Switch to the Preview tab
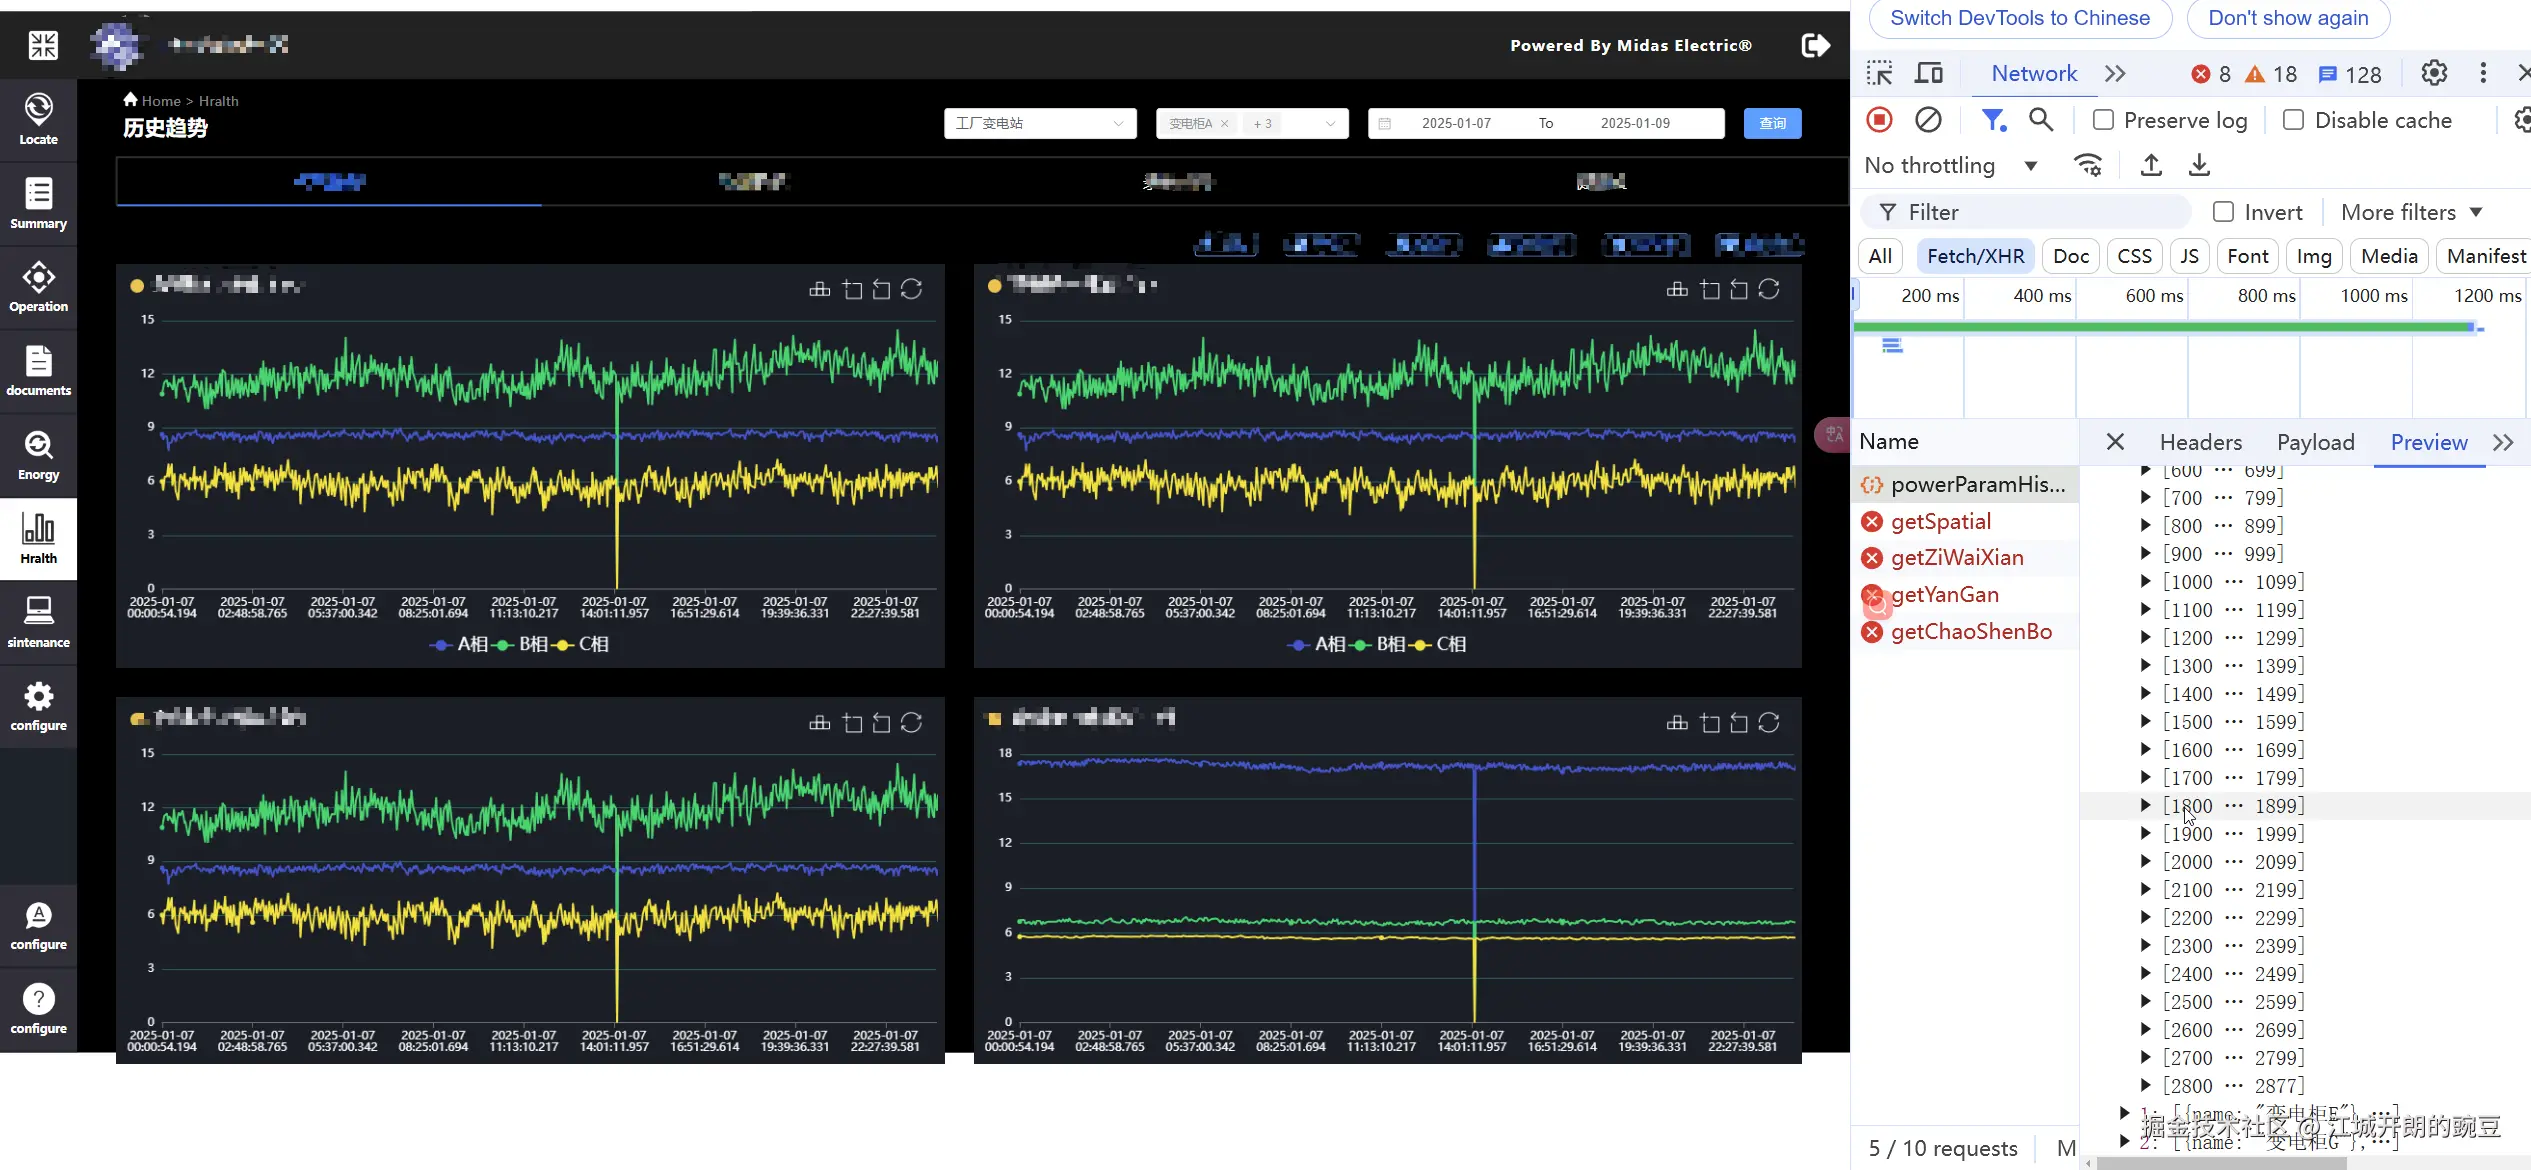This screenshot has width=2531, height=1170. tap(2428, 442)
